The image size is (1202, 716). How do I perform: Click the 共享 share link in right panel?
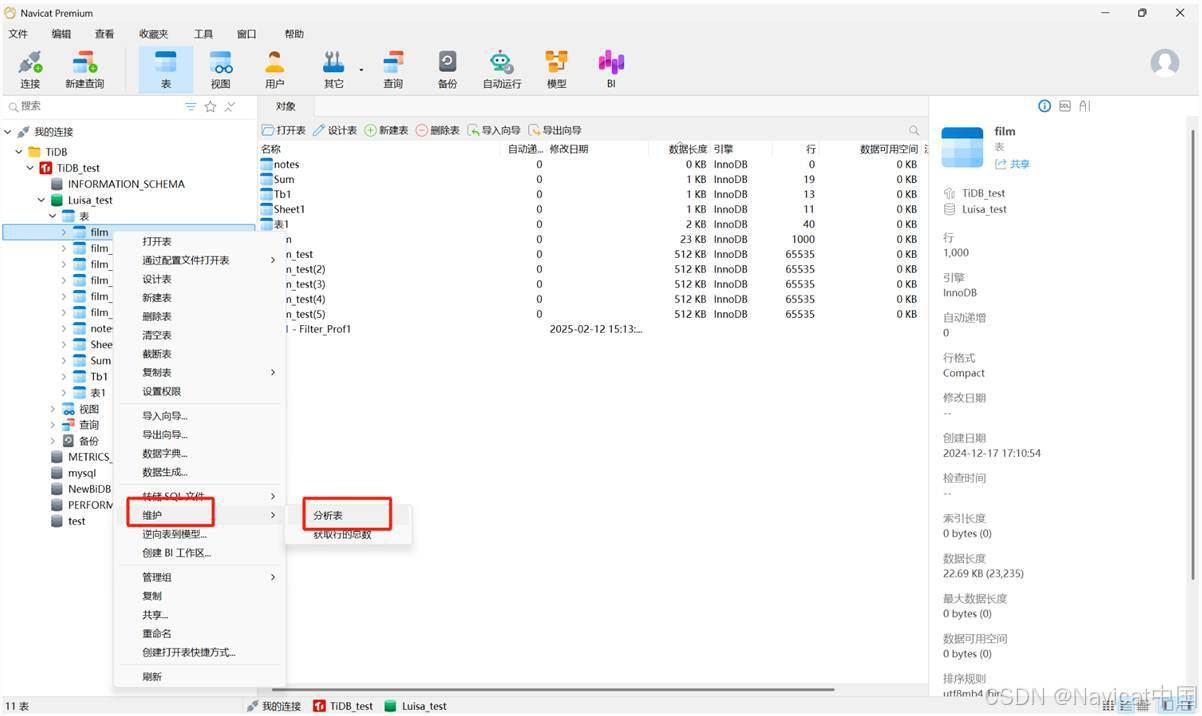1012,164
